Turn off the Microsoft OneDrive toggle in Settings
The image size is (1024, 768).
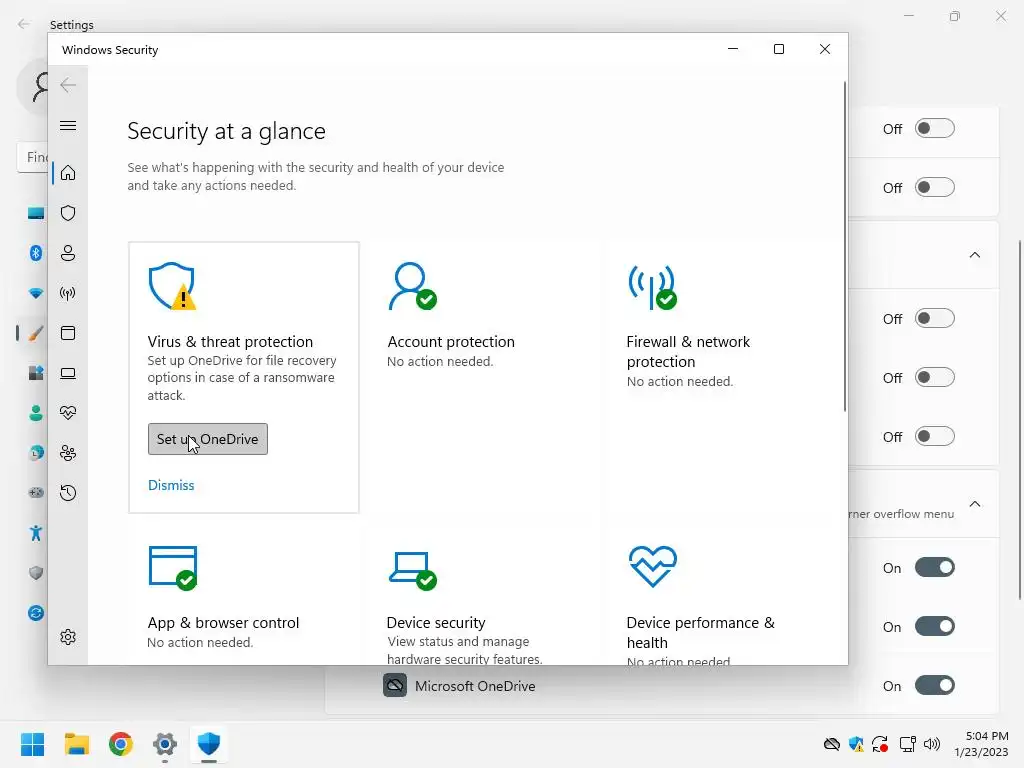935,685
